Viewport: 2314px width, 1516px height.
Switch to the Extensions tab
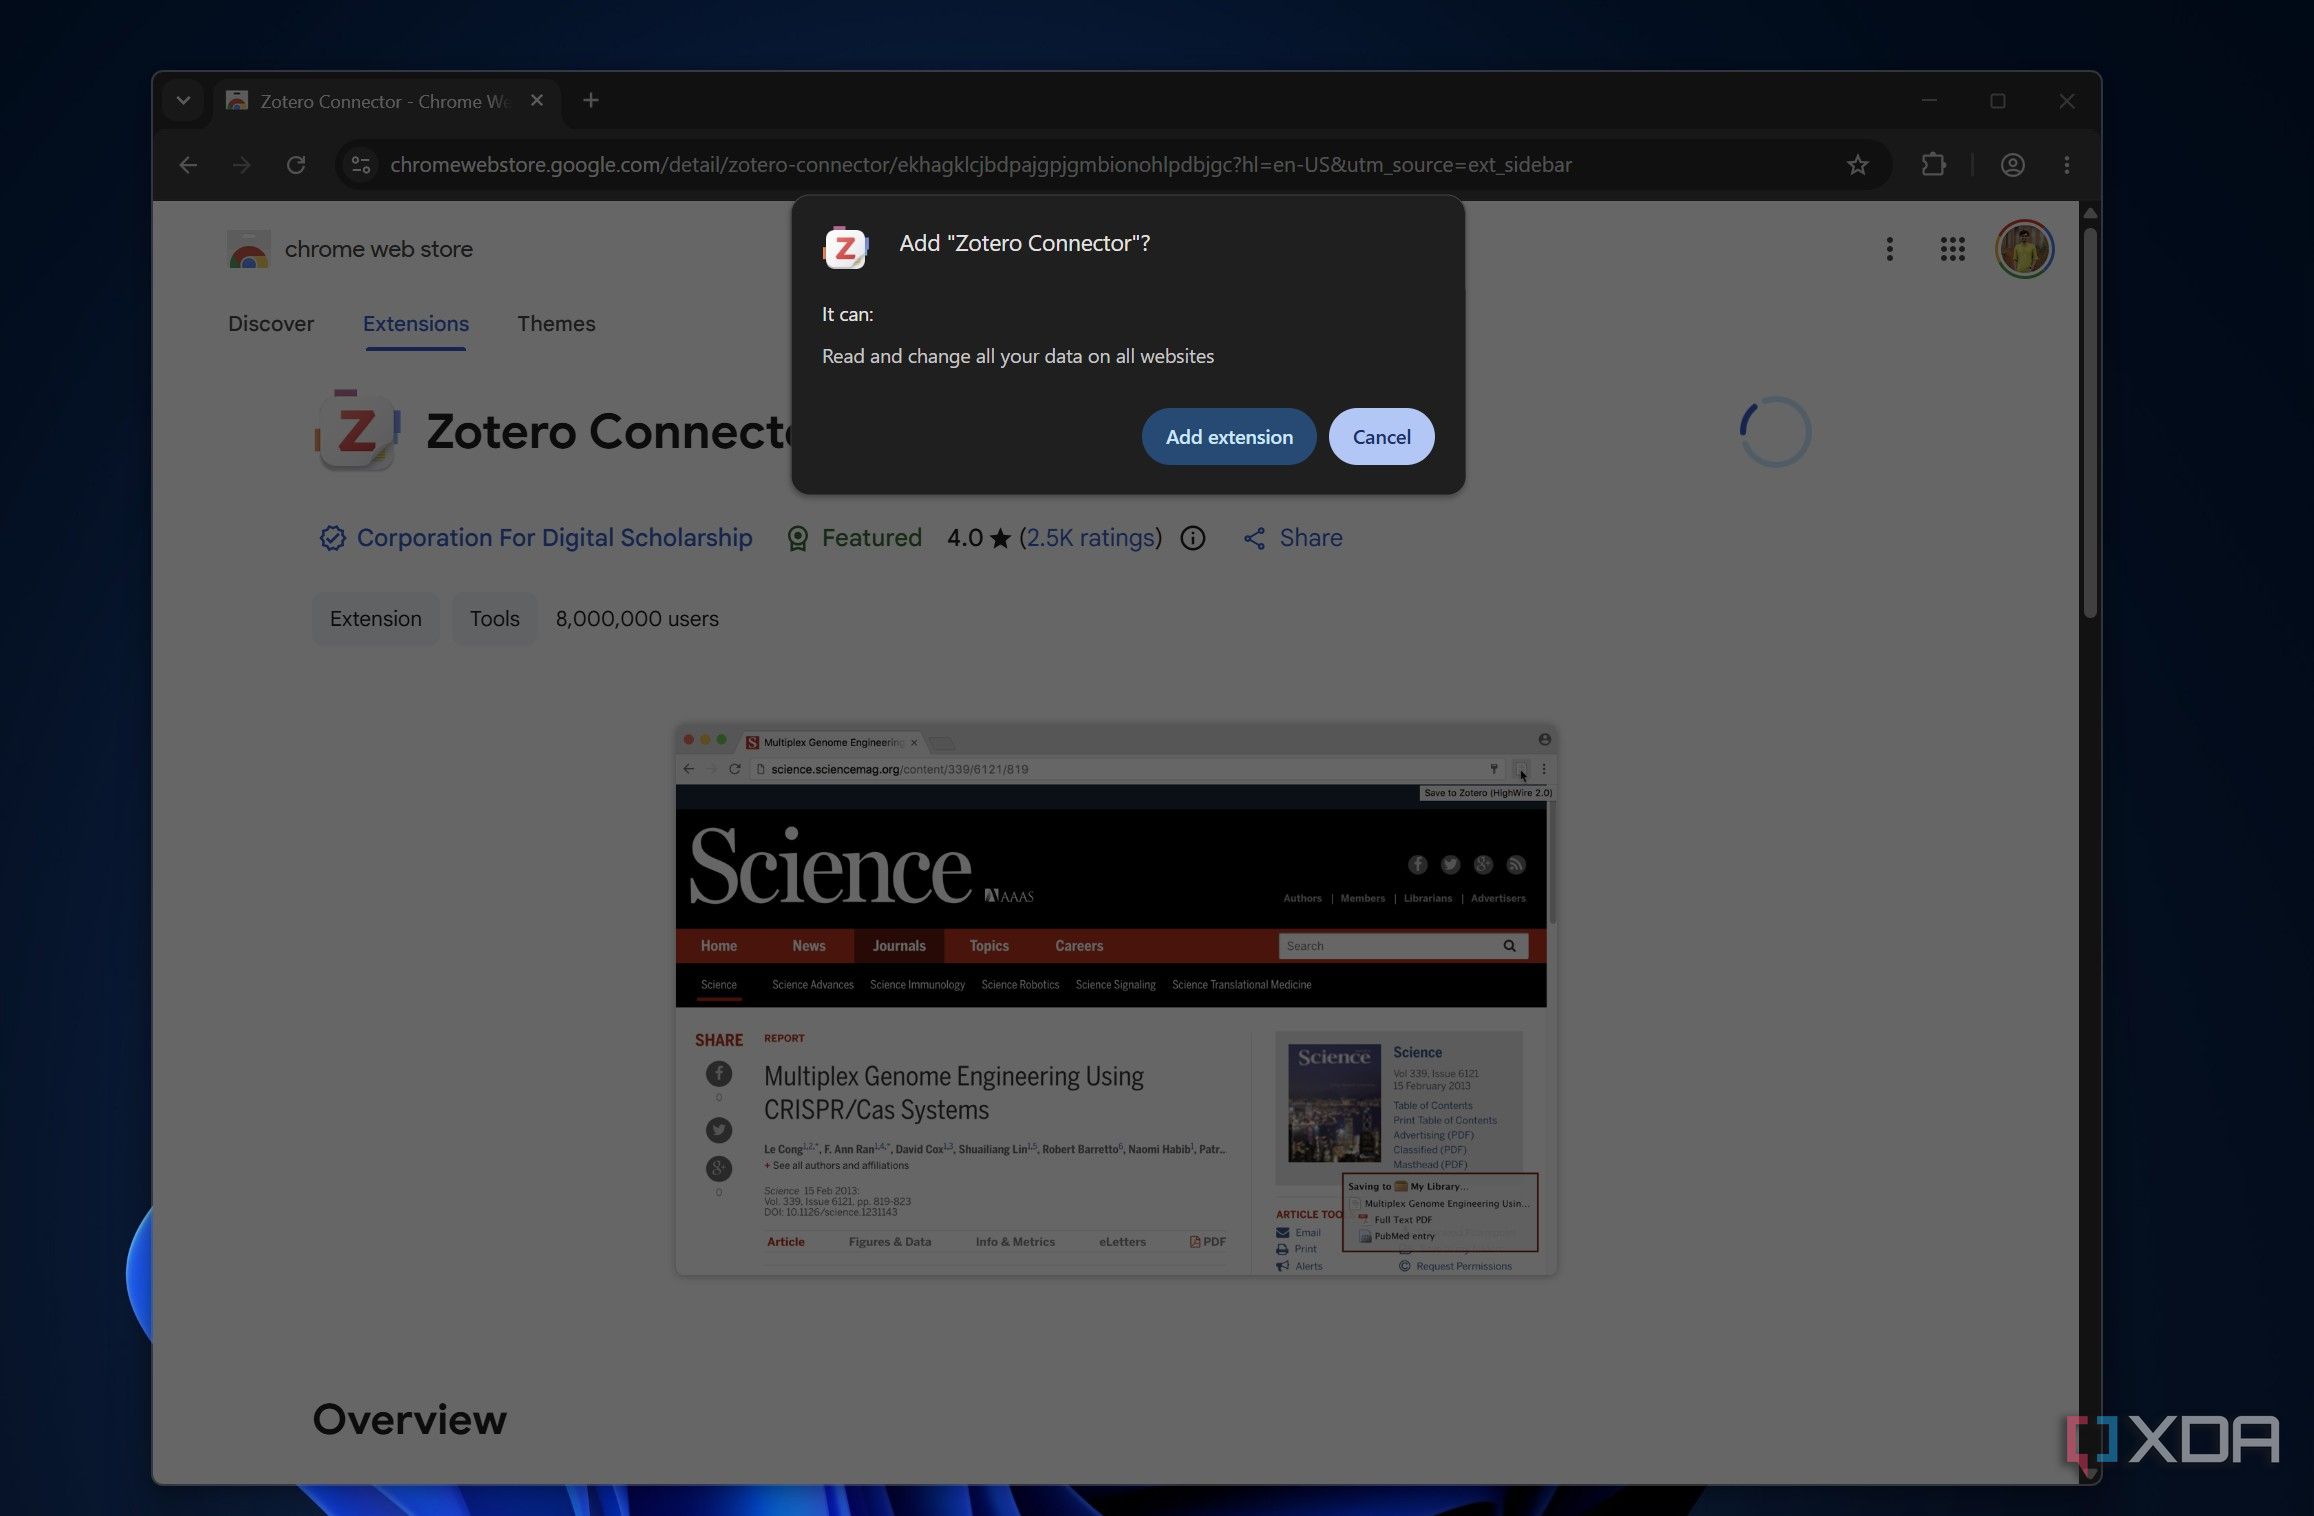tap(416, 324)
